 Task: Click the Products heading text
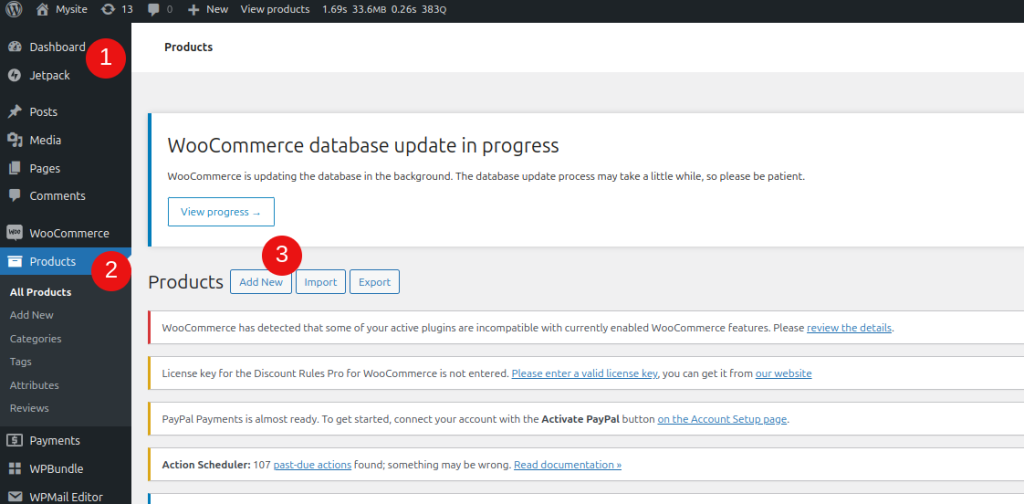[x=185, y=282]
